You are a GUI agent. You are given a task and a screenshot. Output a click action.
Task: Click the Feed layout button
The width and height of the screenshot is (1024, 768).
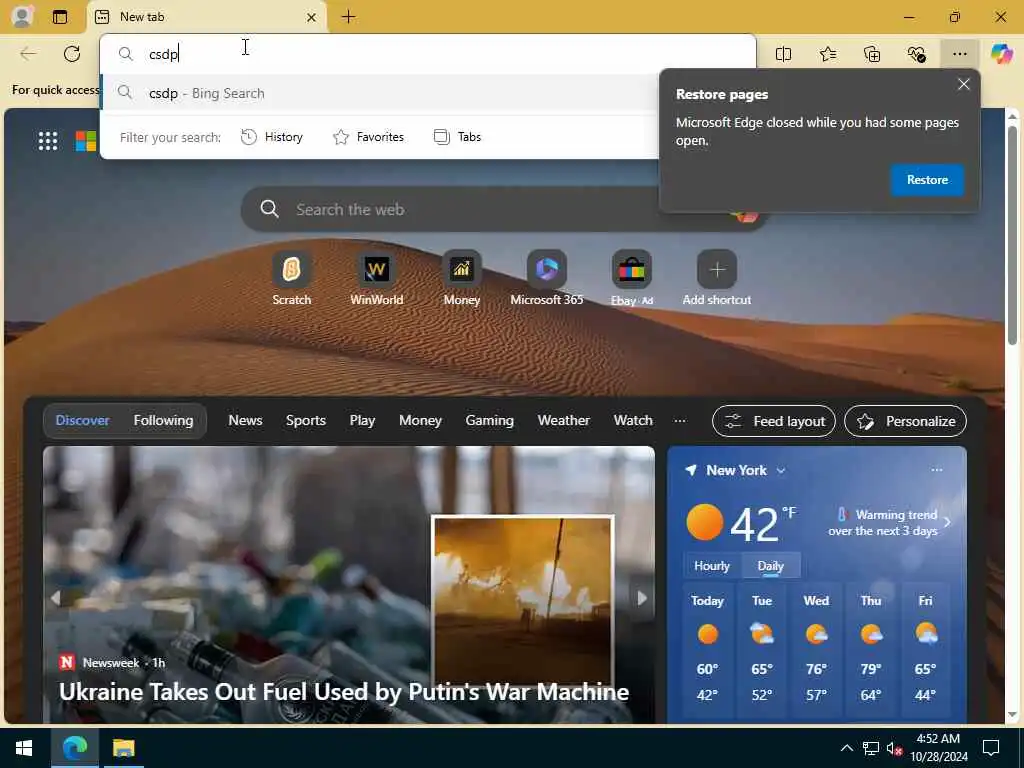(774, 421)
